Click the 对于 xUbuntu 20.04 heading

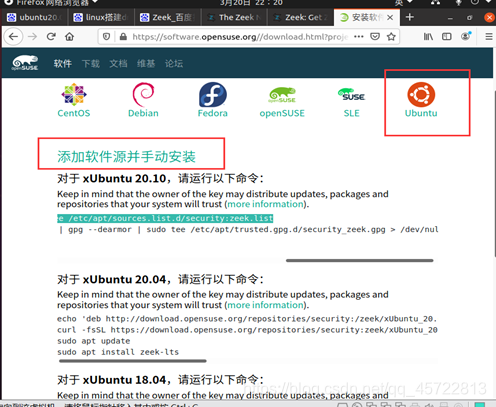click(160, 279)
